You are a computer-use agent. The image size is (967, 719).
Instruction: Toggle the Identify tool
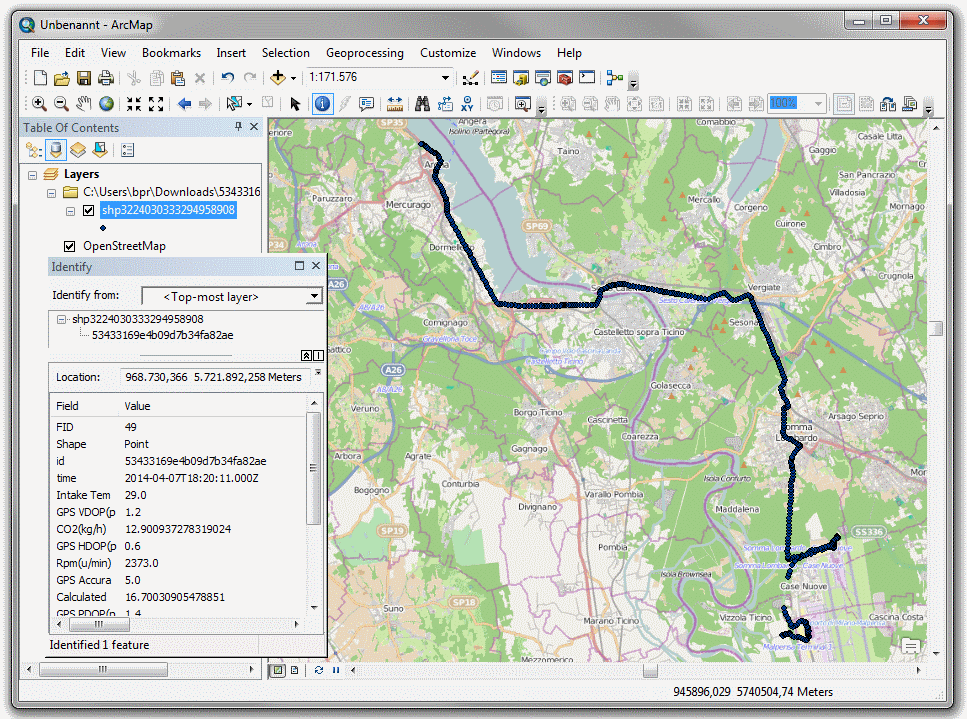coord(322,104)
